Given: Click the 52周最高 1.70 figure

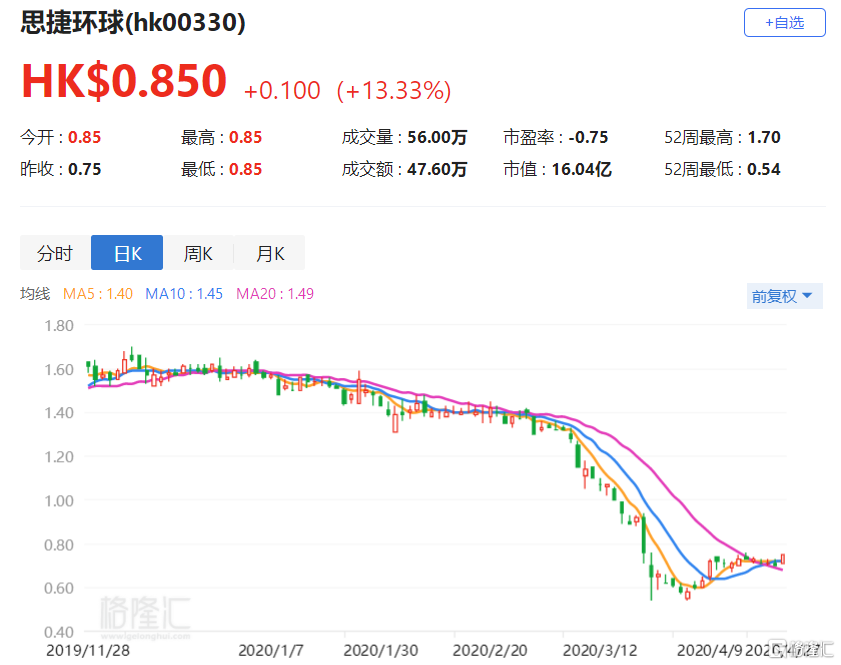Looking at the screenshot, I should coord(764,137).
